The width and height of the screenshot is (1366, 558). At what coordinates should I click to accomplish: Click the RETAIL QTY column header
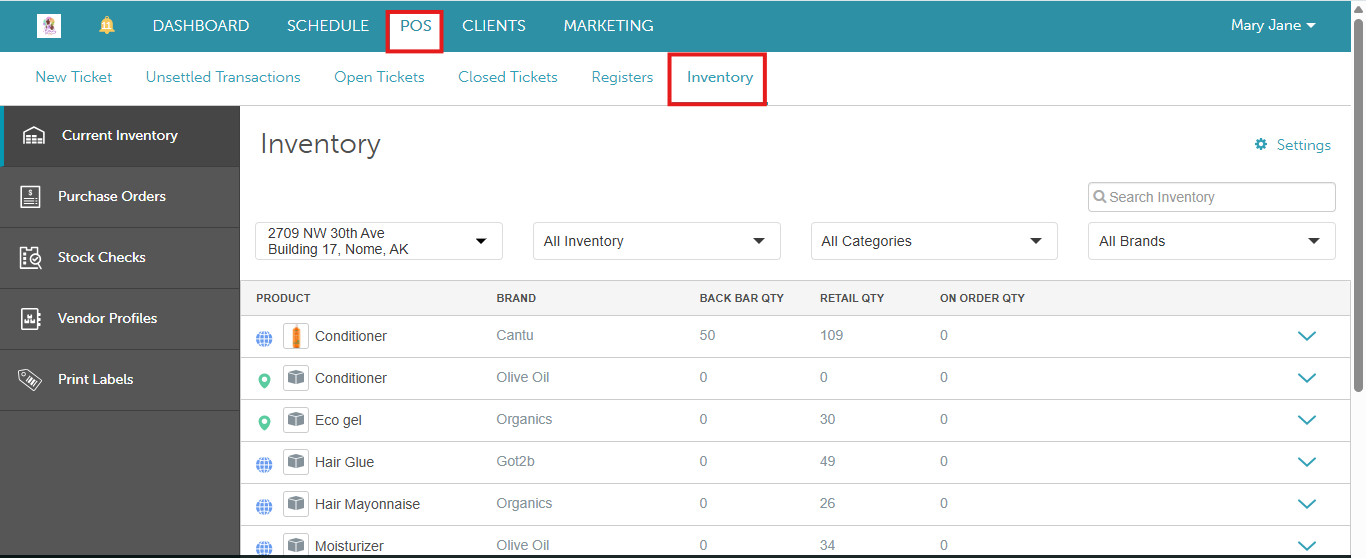pyautogui.click(x=852, y=298)
